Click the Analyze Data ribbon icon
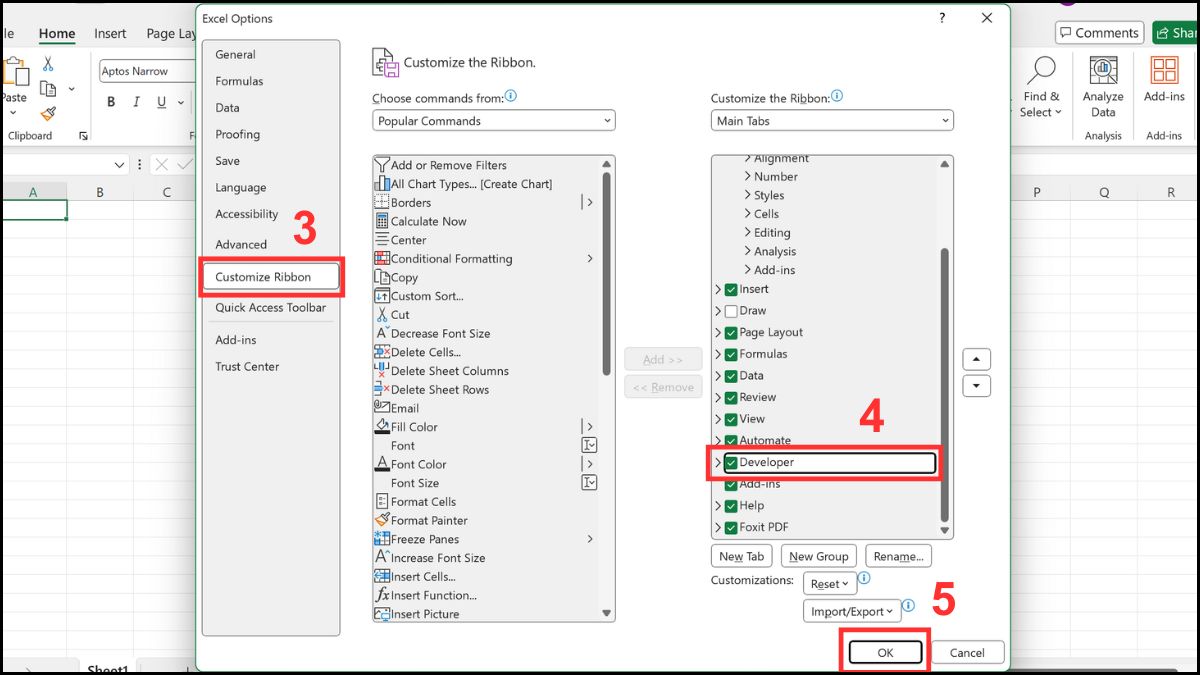Screen dimensions: 1200x675 [x=1101, y=85]
